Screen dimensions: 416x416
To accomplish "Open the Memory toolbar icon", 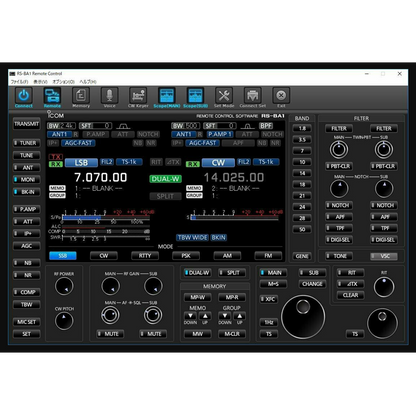I will (81, 96).
